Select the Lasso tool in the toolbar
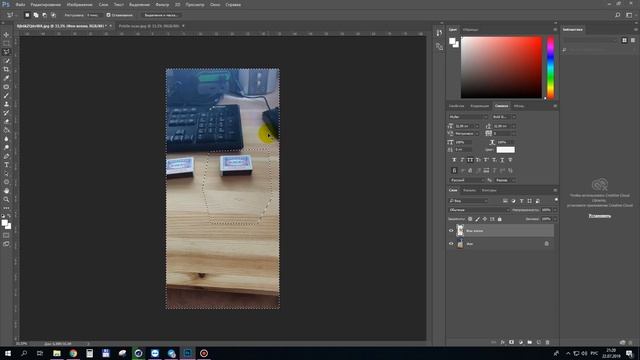 click(6, 52)
